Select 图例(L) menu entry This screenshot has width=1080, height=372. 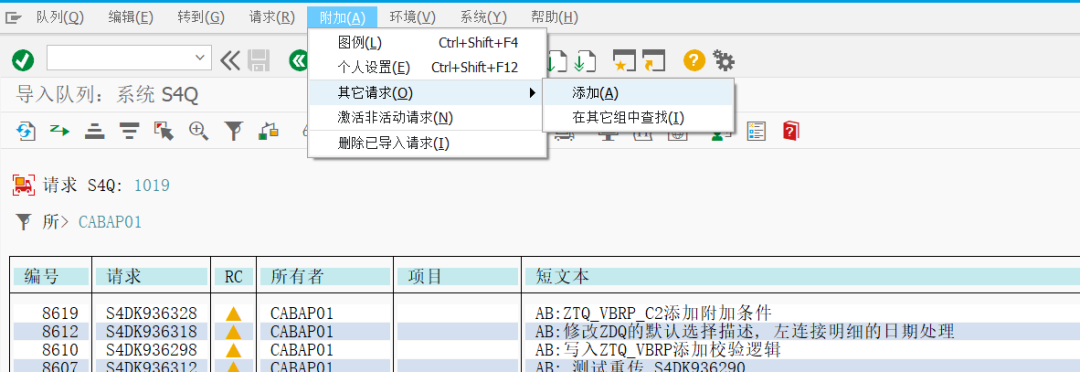tap(428, 43)
